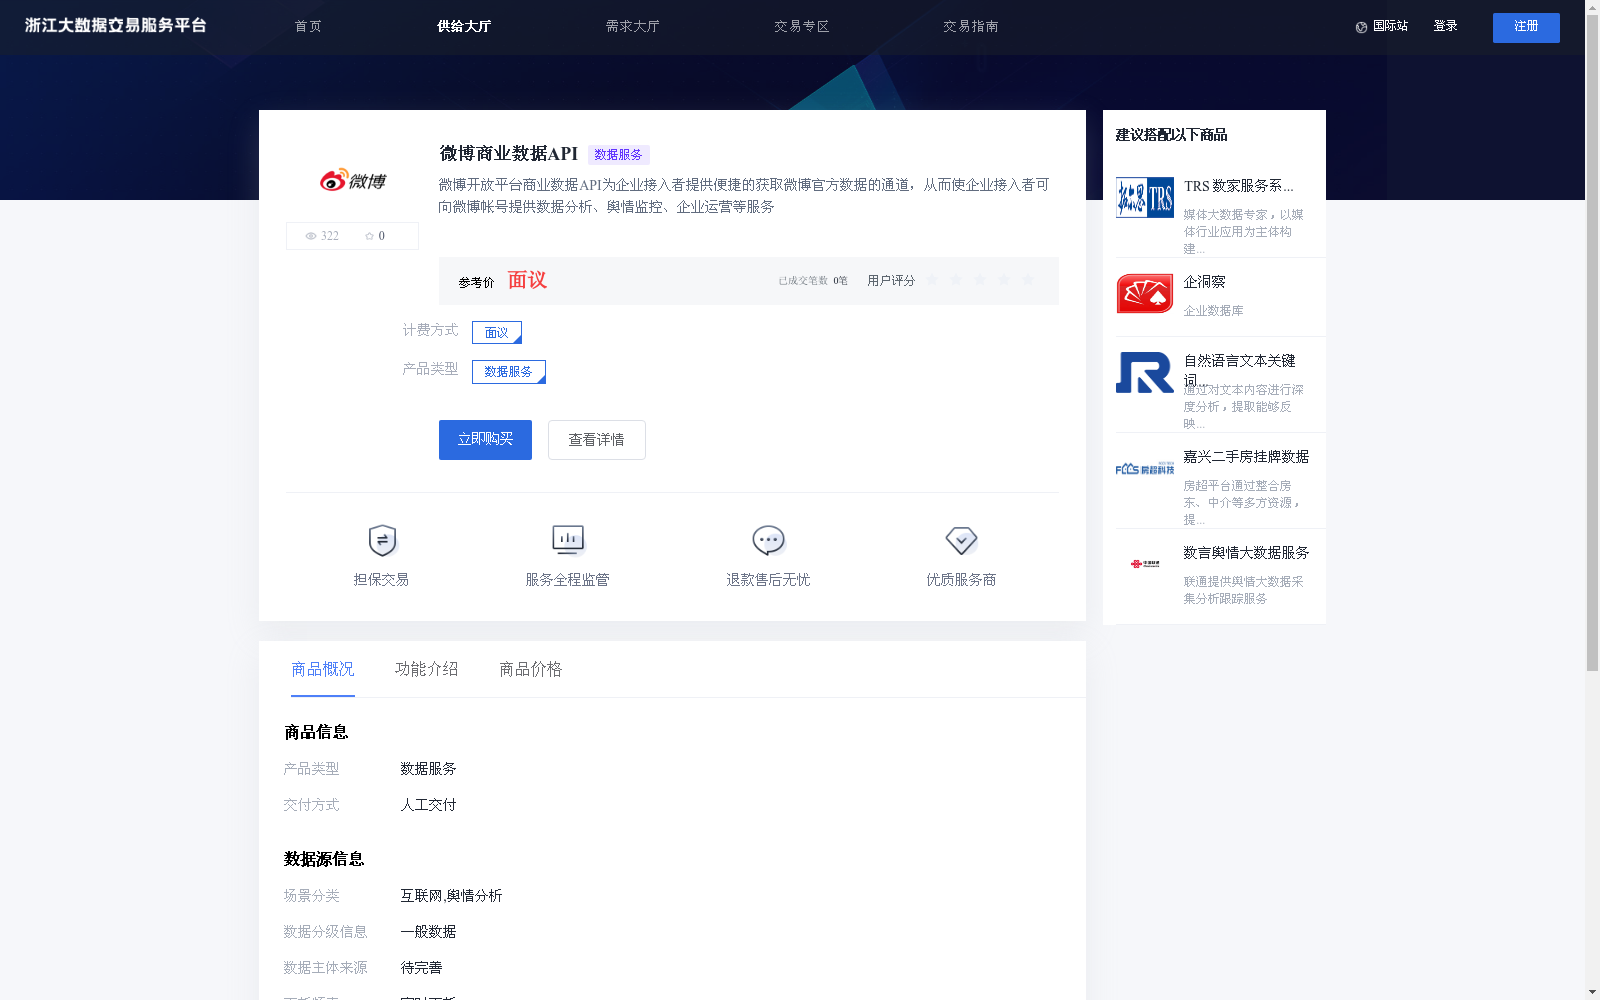Open the 自然语言文本关键词 blue R logo
The image size is (1600, 1000).
pos(1145,372)
